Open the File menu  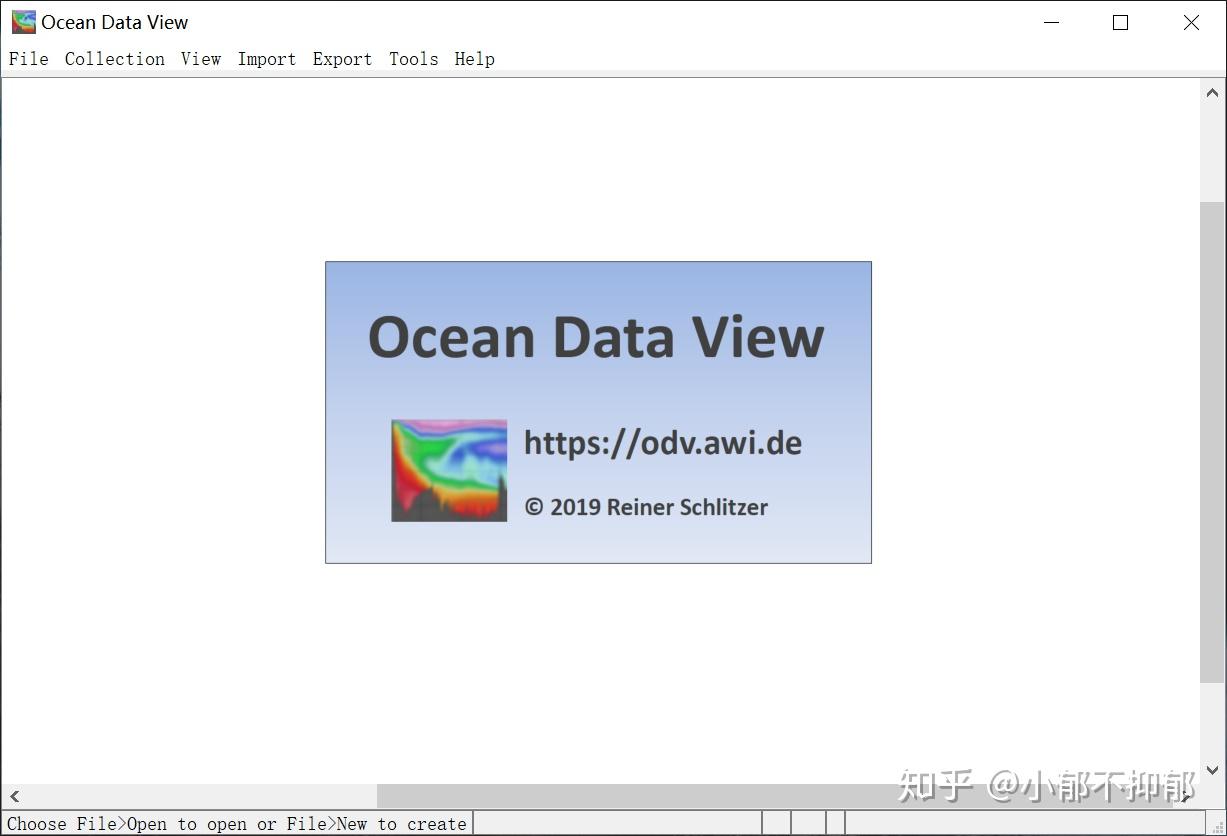(x=28, y=59)
